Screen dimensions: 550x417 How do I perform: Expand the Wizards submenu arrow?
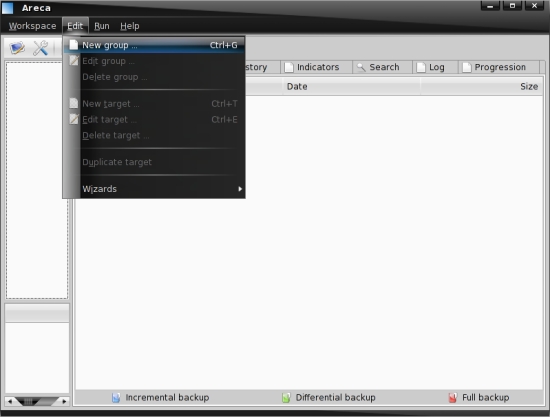click(x=240, y=189)
